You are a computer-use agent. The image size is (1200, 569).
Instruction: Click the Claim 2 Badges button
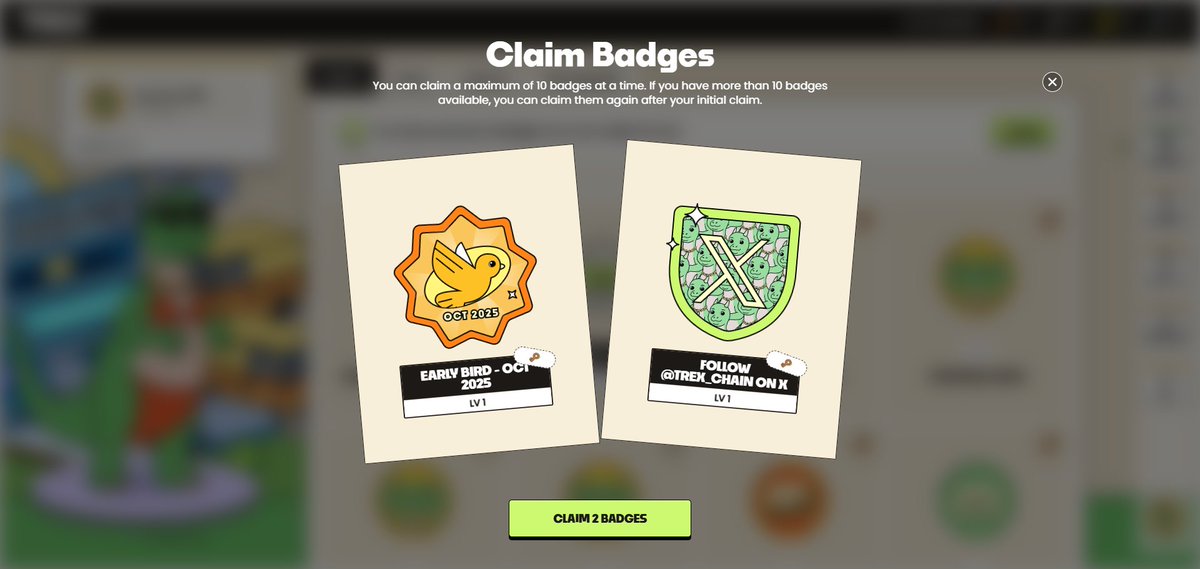(600, 518)
